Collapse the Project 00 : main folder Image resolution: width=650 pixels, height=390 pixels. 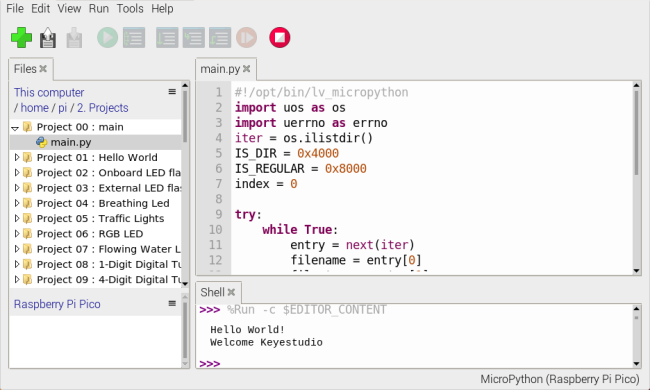pos(16,128)
